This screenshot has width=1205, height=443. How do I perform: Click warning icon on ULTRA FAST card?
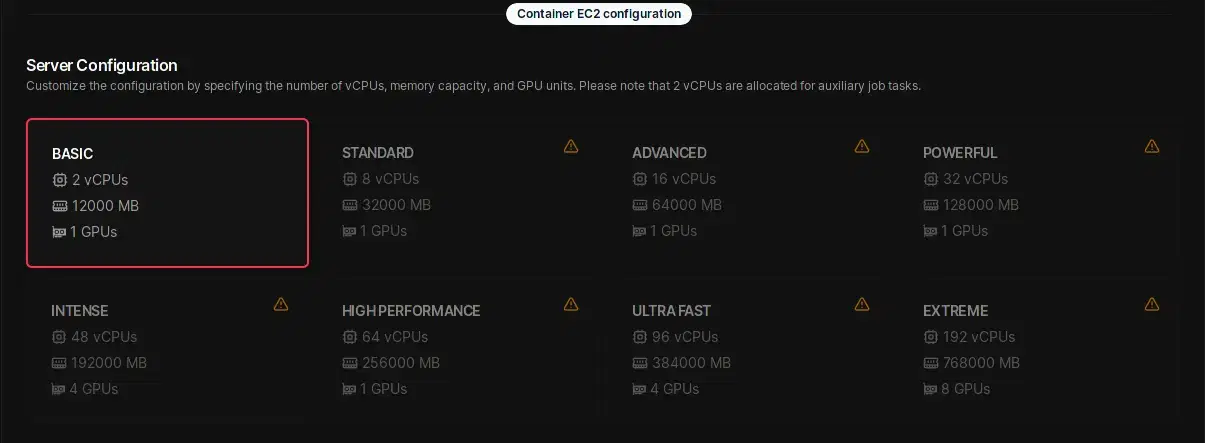point(861,304)
